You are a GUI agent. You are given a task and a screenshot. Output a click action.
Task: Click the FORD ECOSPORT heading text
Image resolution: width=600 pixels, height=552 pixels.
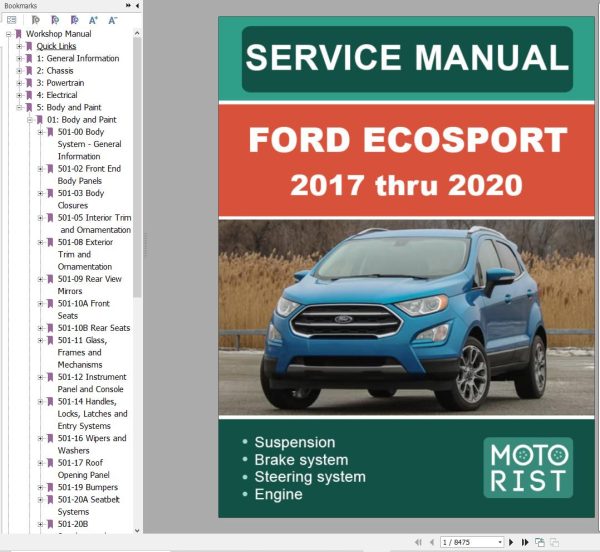coord(408,140)
